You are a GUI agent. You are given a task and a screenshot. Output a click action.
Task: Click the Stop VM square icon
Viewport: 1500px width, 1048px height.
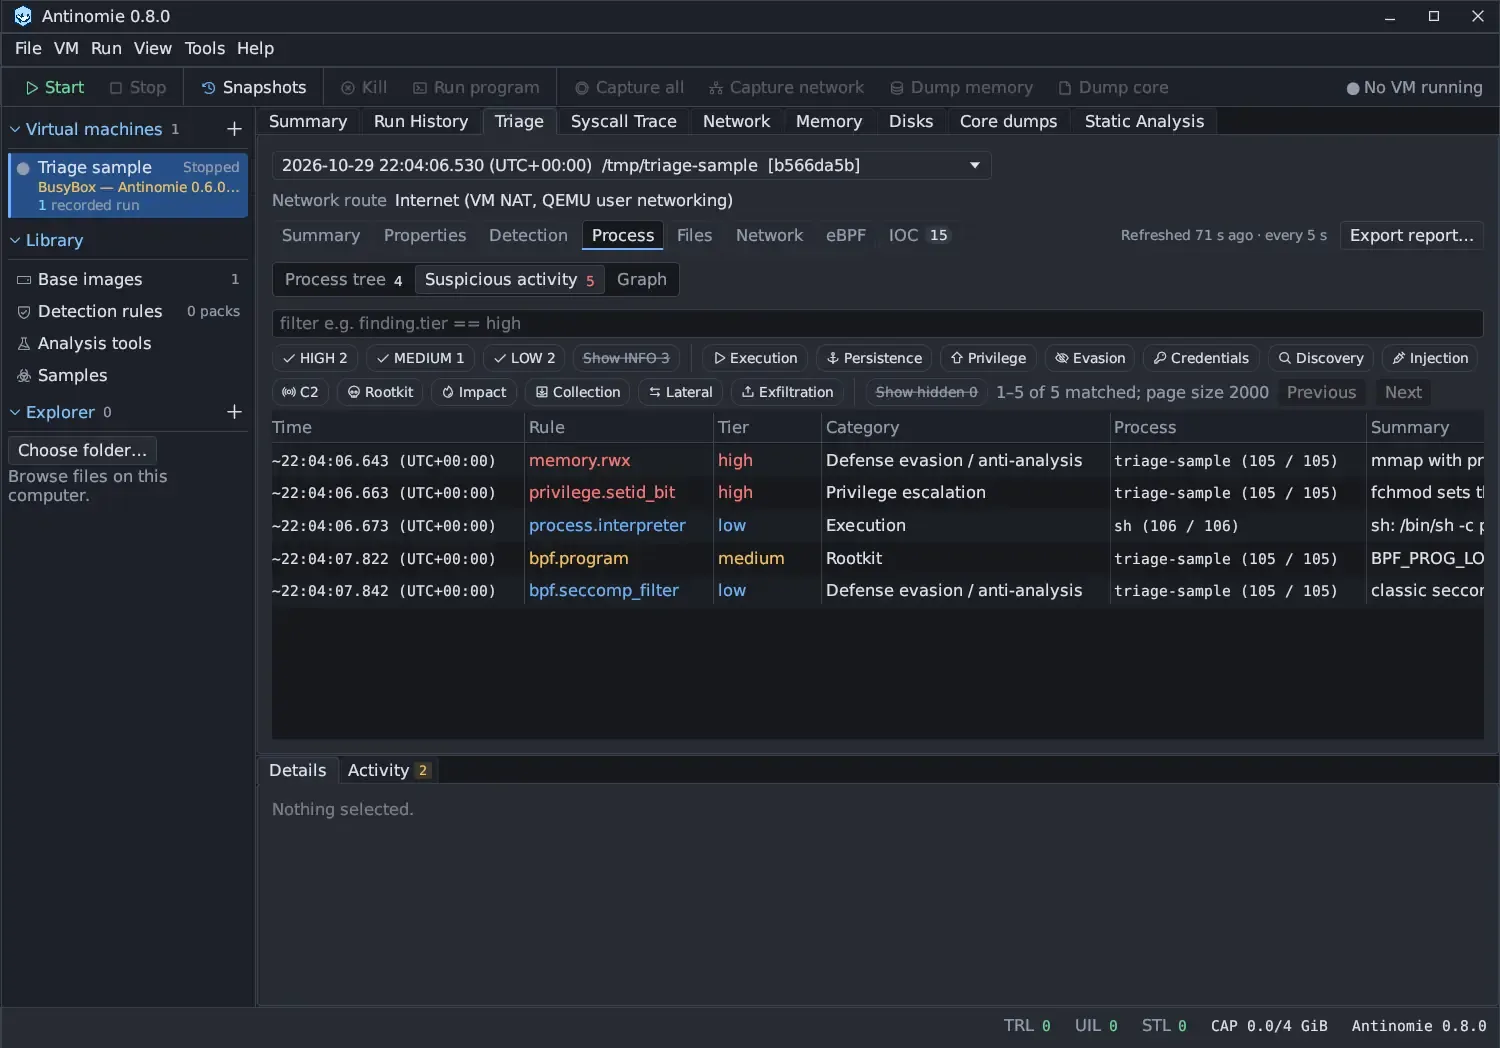(116, 88)
